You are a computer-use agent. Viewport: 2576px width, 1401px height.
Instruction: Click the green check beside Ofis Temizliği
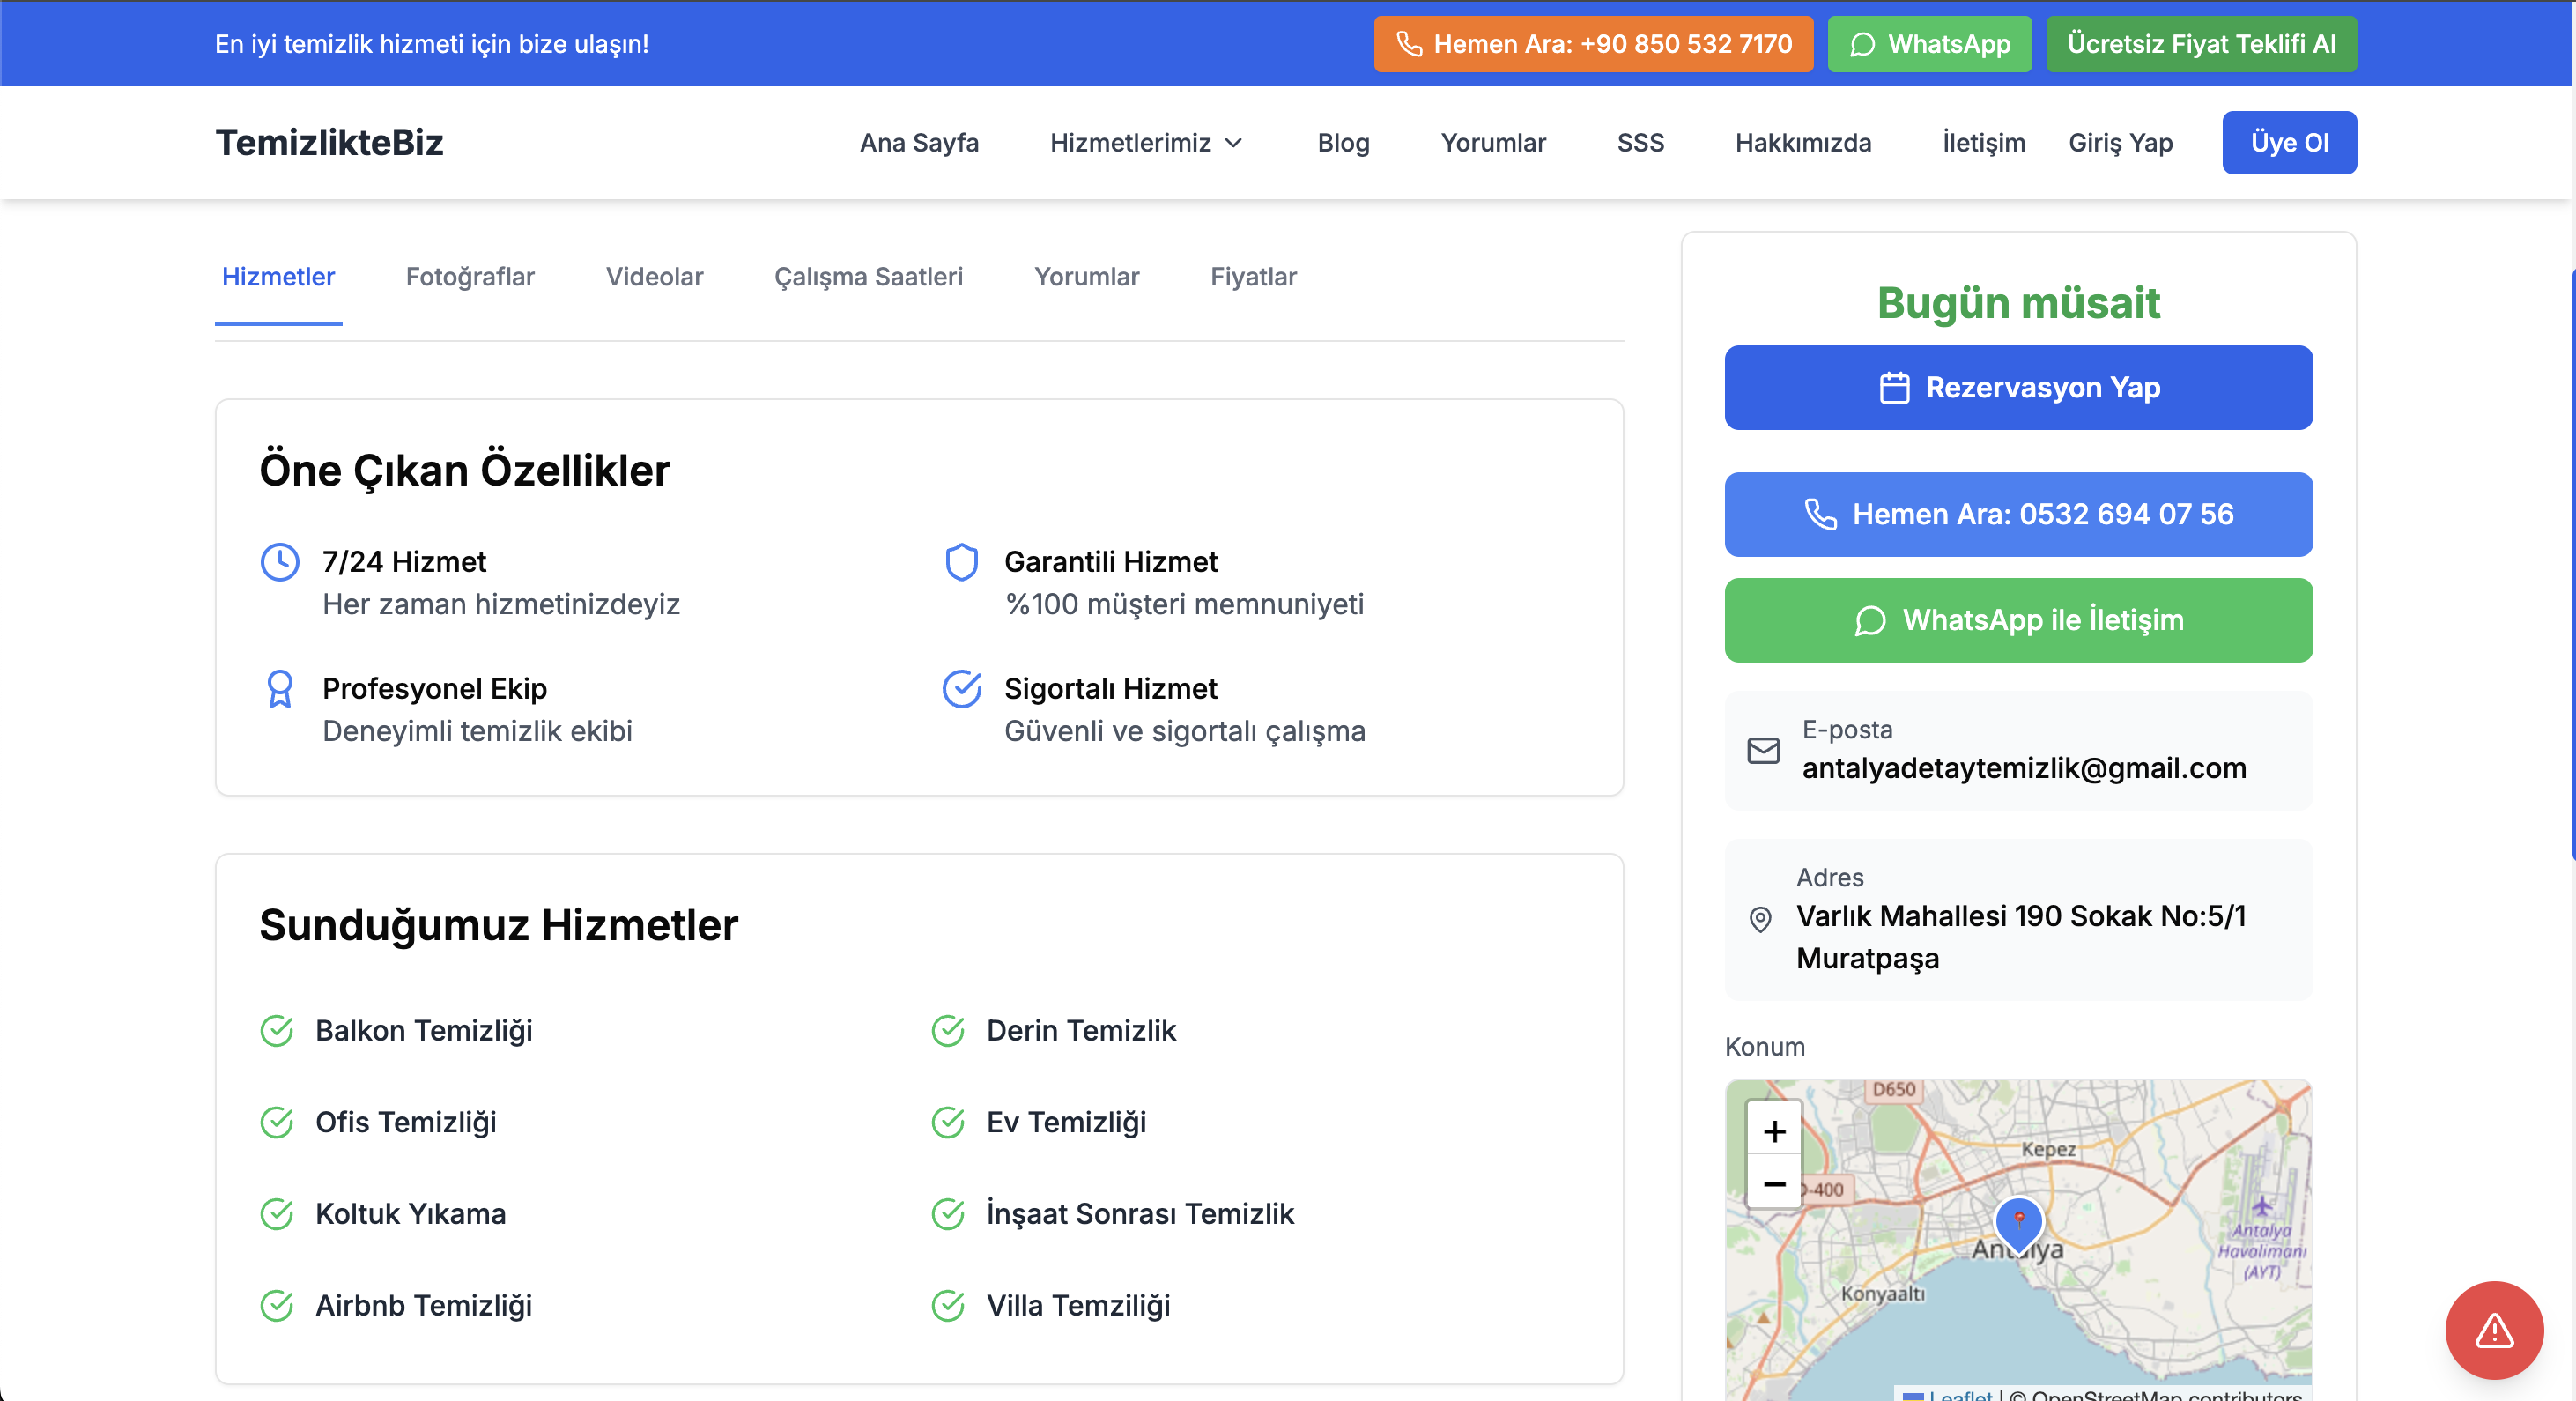(276, 1123)
